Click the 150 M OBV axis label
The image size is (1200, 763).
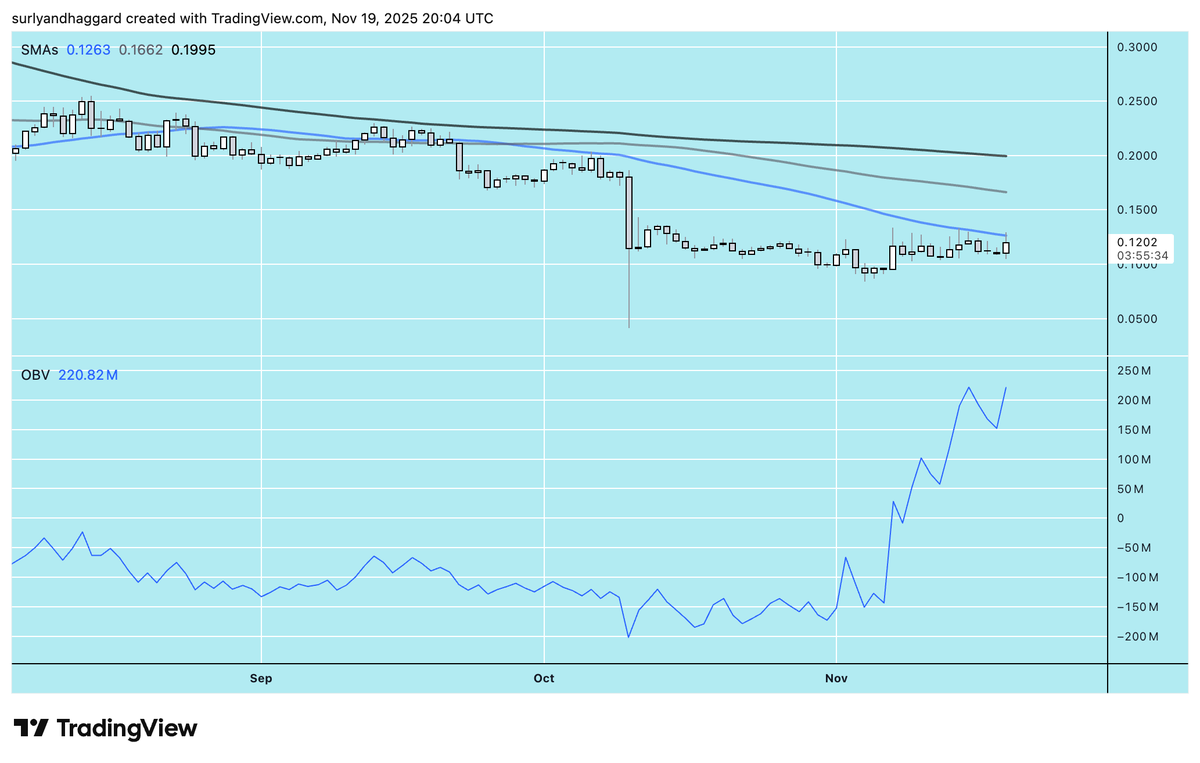pos(1134,430)
